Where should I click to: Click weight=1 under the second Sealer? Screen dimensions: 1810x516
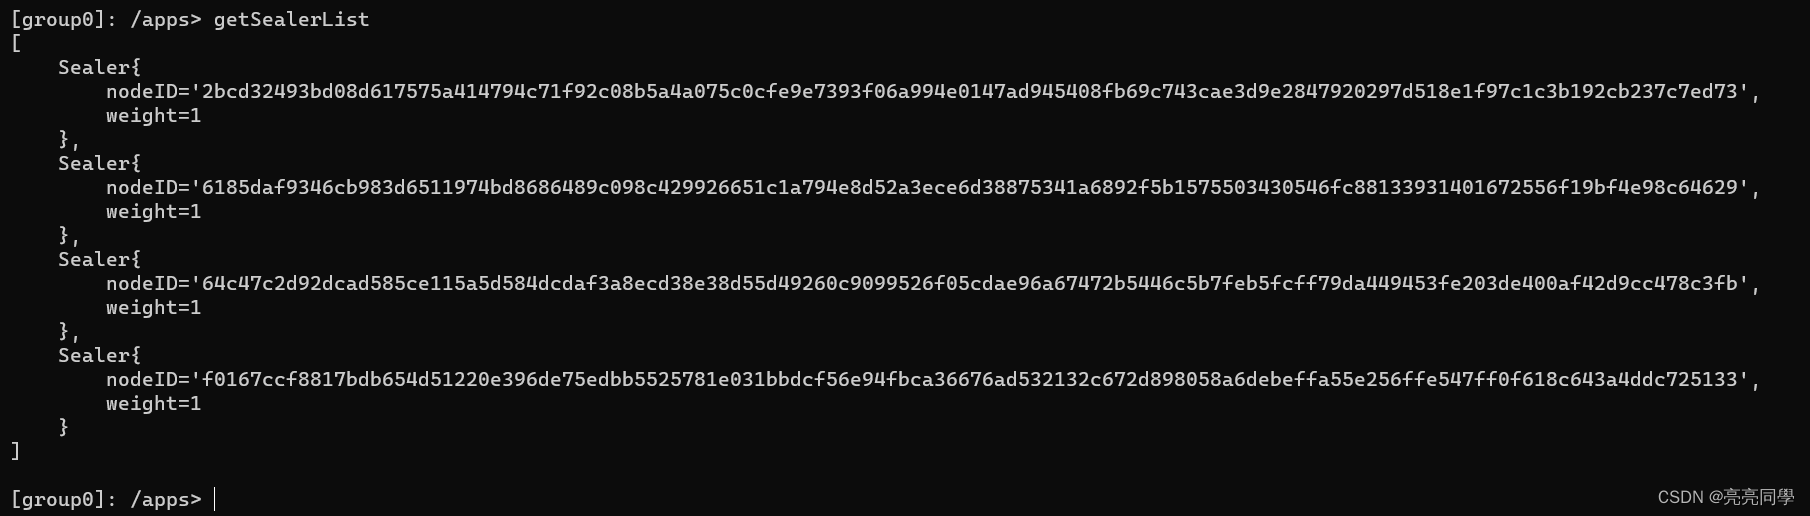[x=154, y=212]
